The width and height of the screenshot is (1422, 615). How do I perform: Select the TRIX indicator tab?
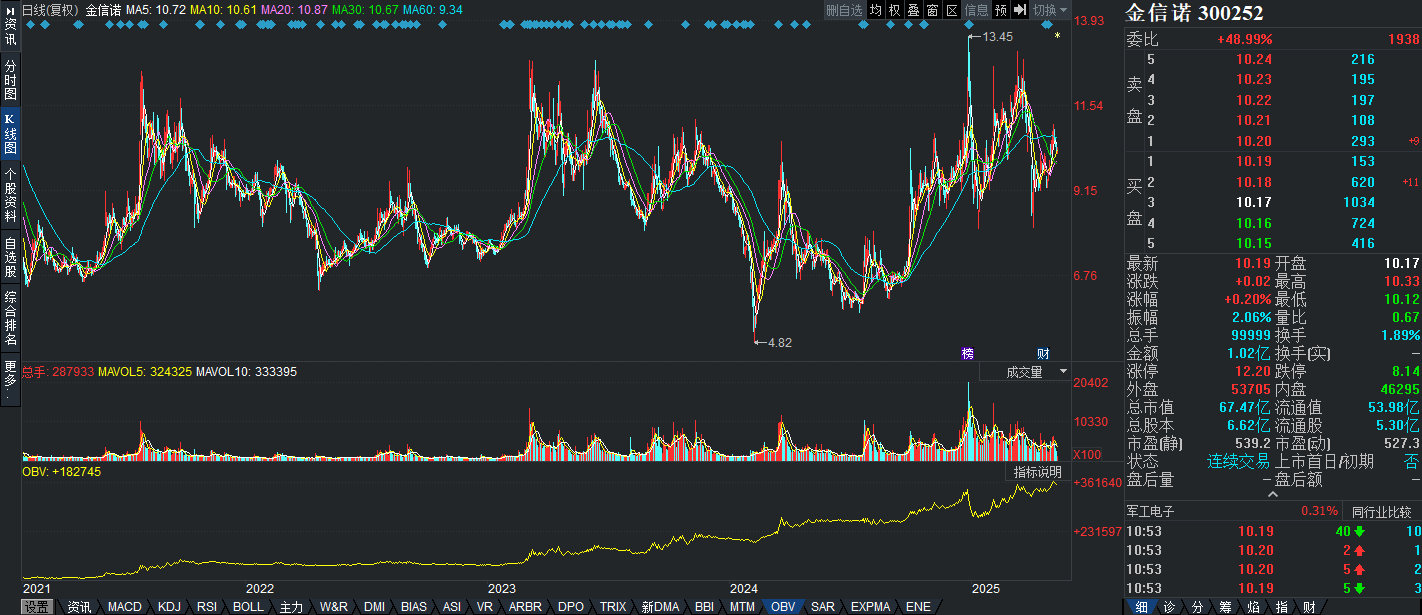pos(613,607)
